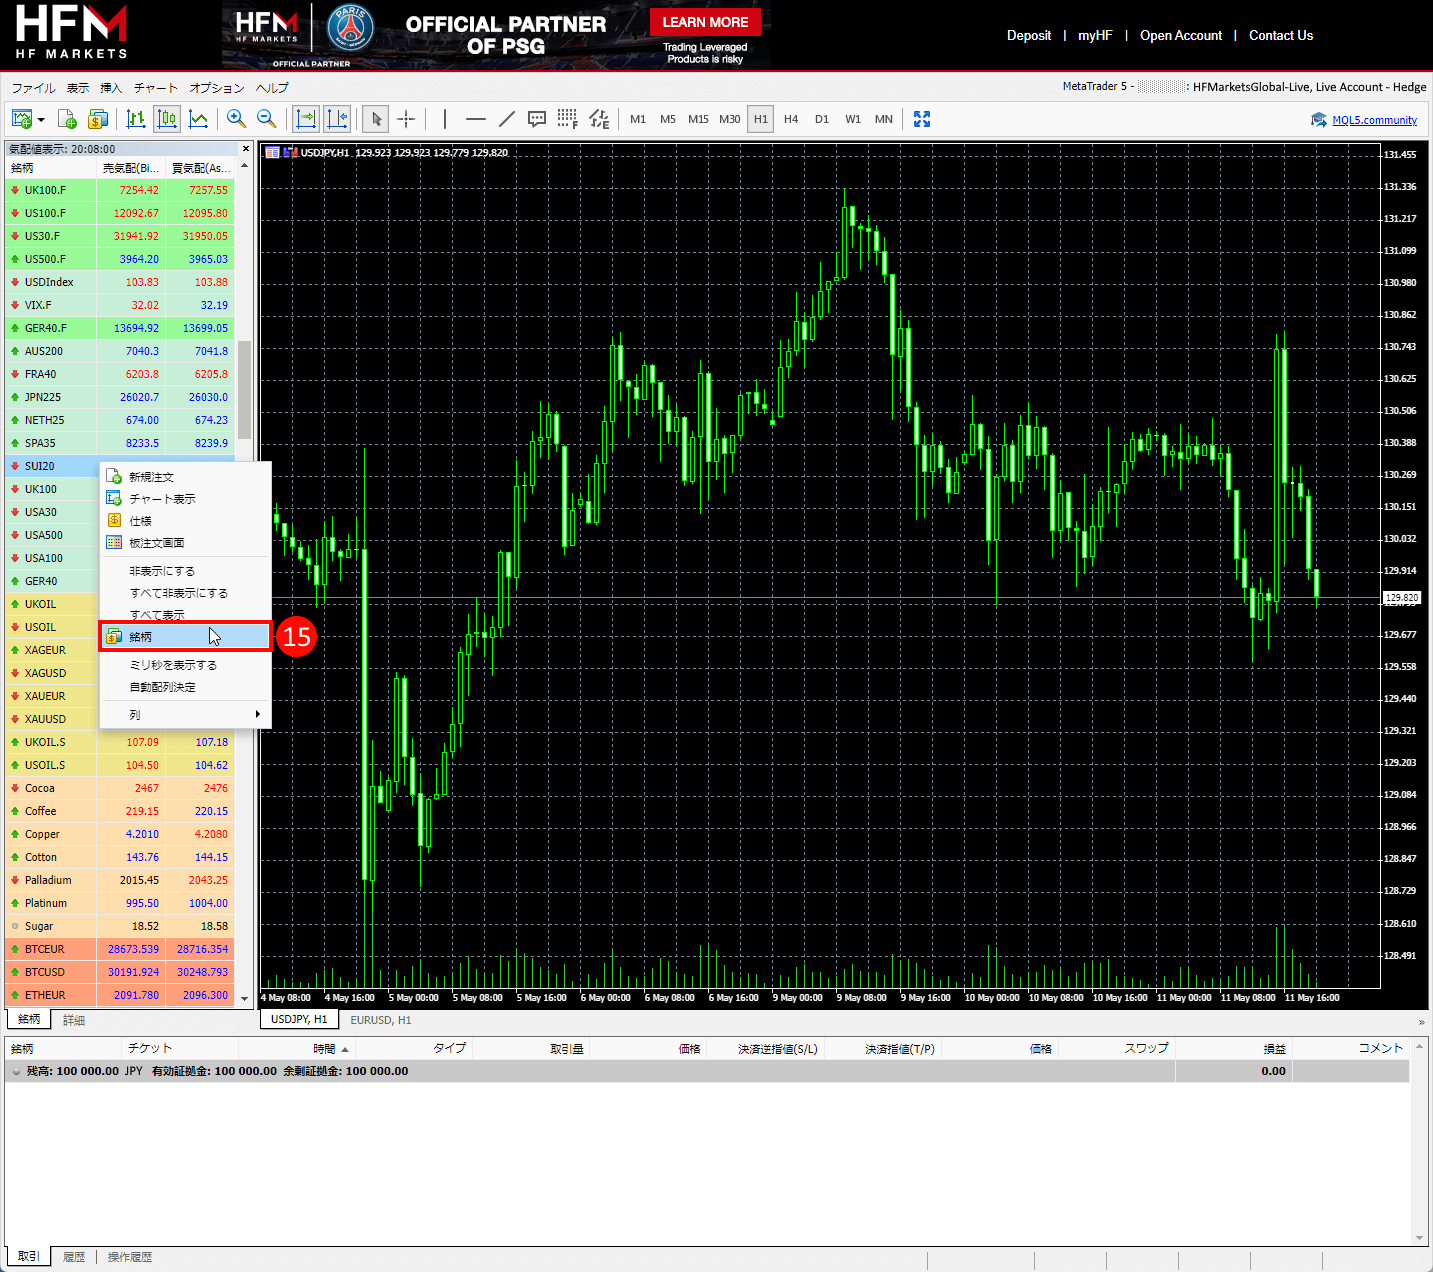Open the MQL5.community link
Screen dimensions: 1433x1272
1374,119
